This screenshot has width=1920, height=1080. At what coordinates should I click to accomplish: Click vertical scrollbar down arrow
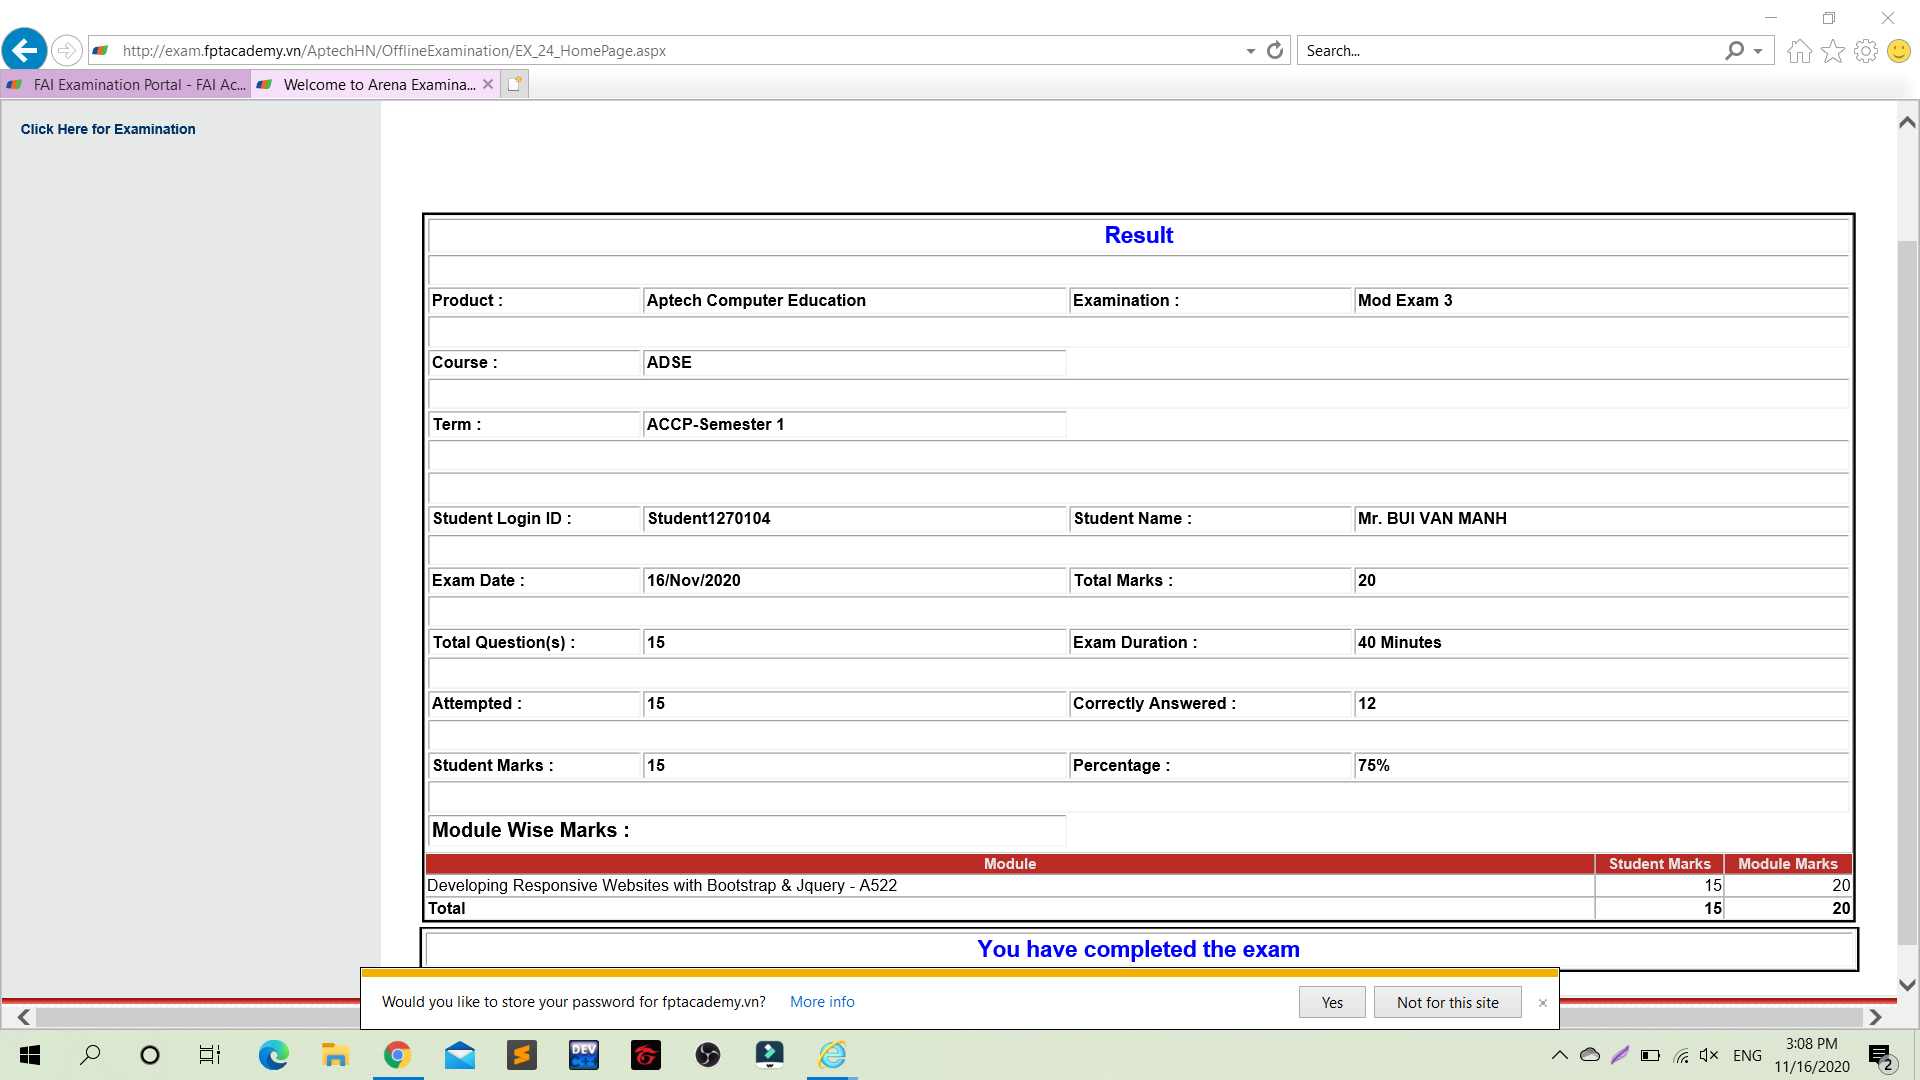[1907, 985]
